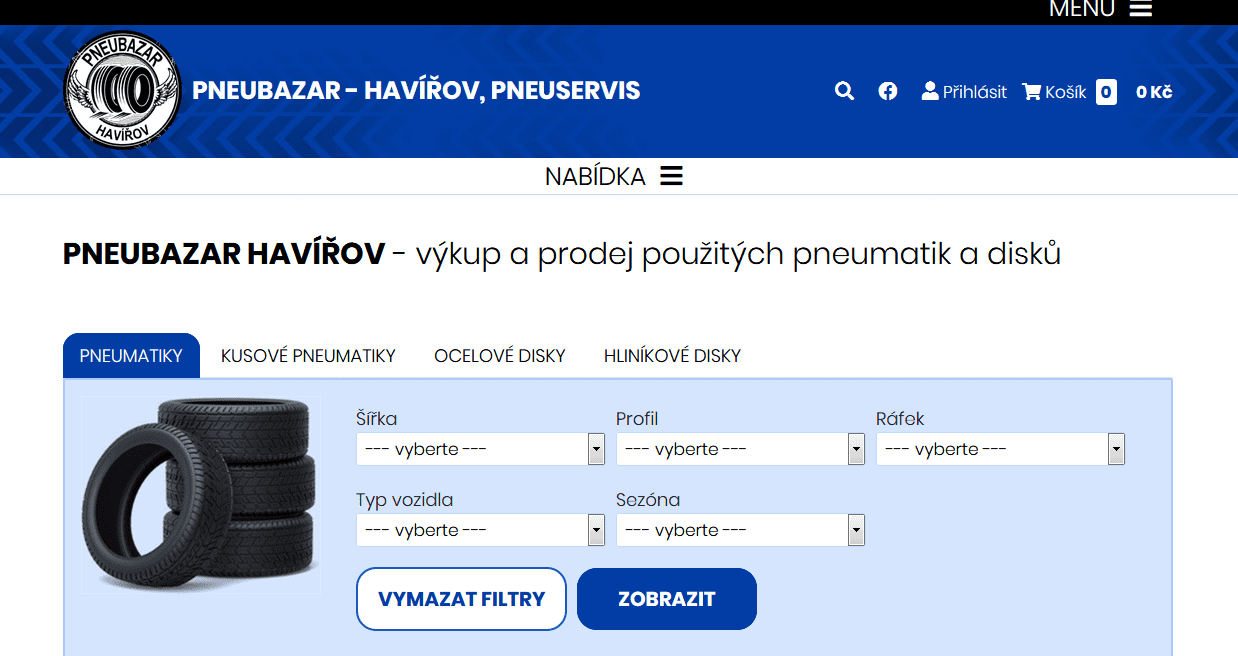Expand the Ráfek dropdown

pyautogui.click(x=1000, y=449)
